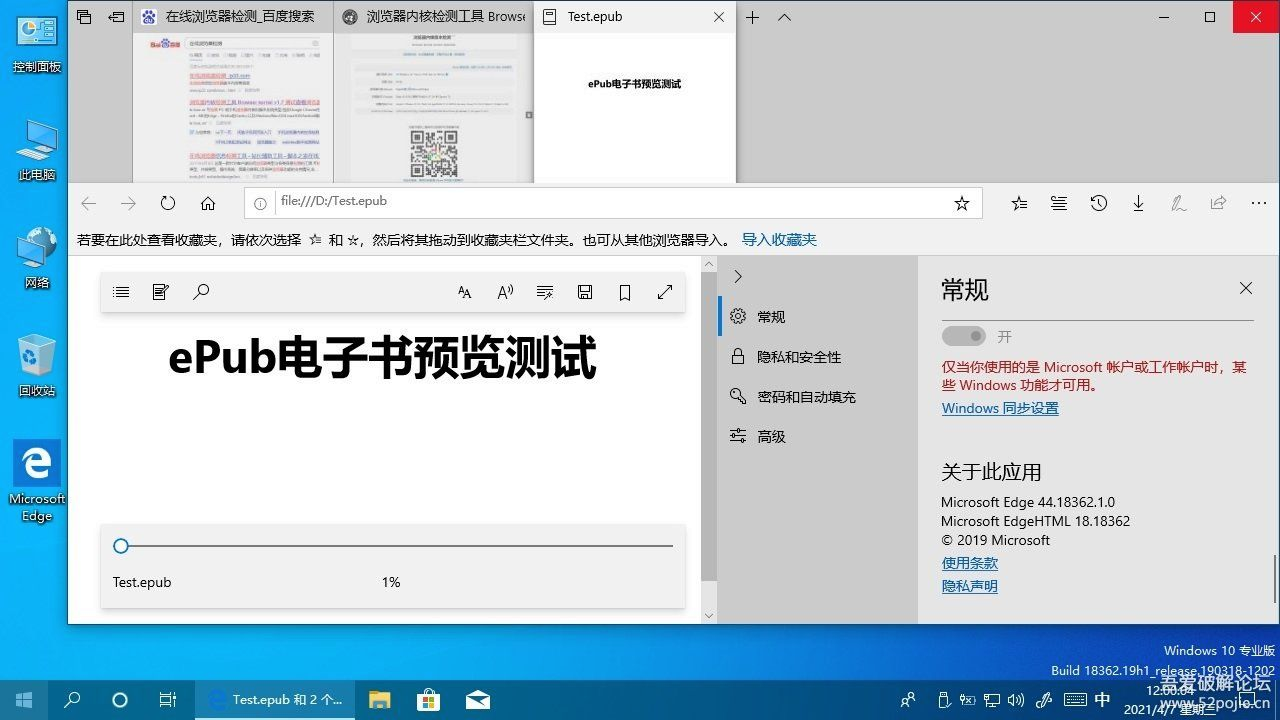This screenshot has width=1280, height=720.
Task: Open taskbar search
Action: click(x=72, y=700)
